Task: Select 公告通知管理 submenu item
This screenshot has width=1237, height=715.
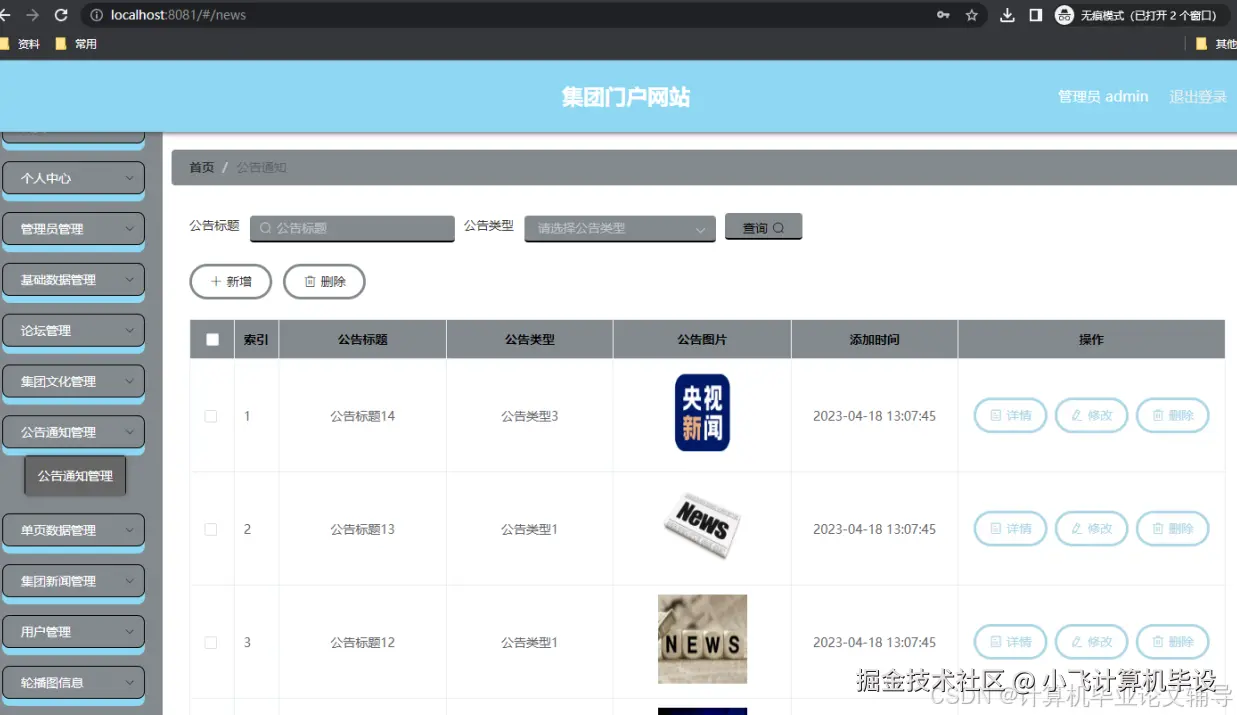Action: tap(75, 476)
